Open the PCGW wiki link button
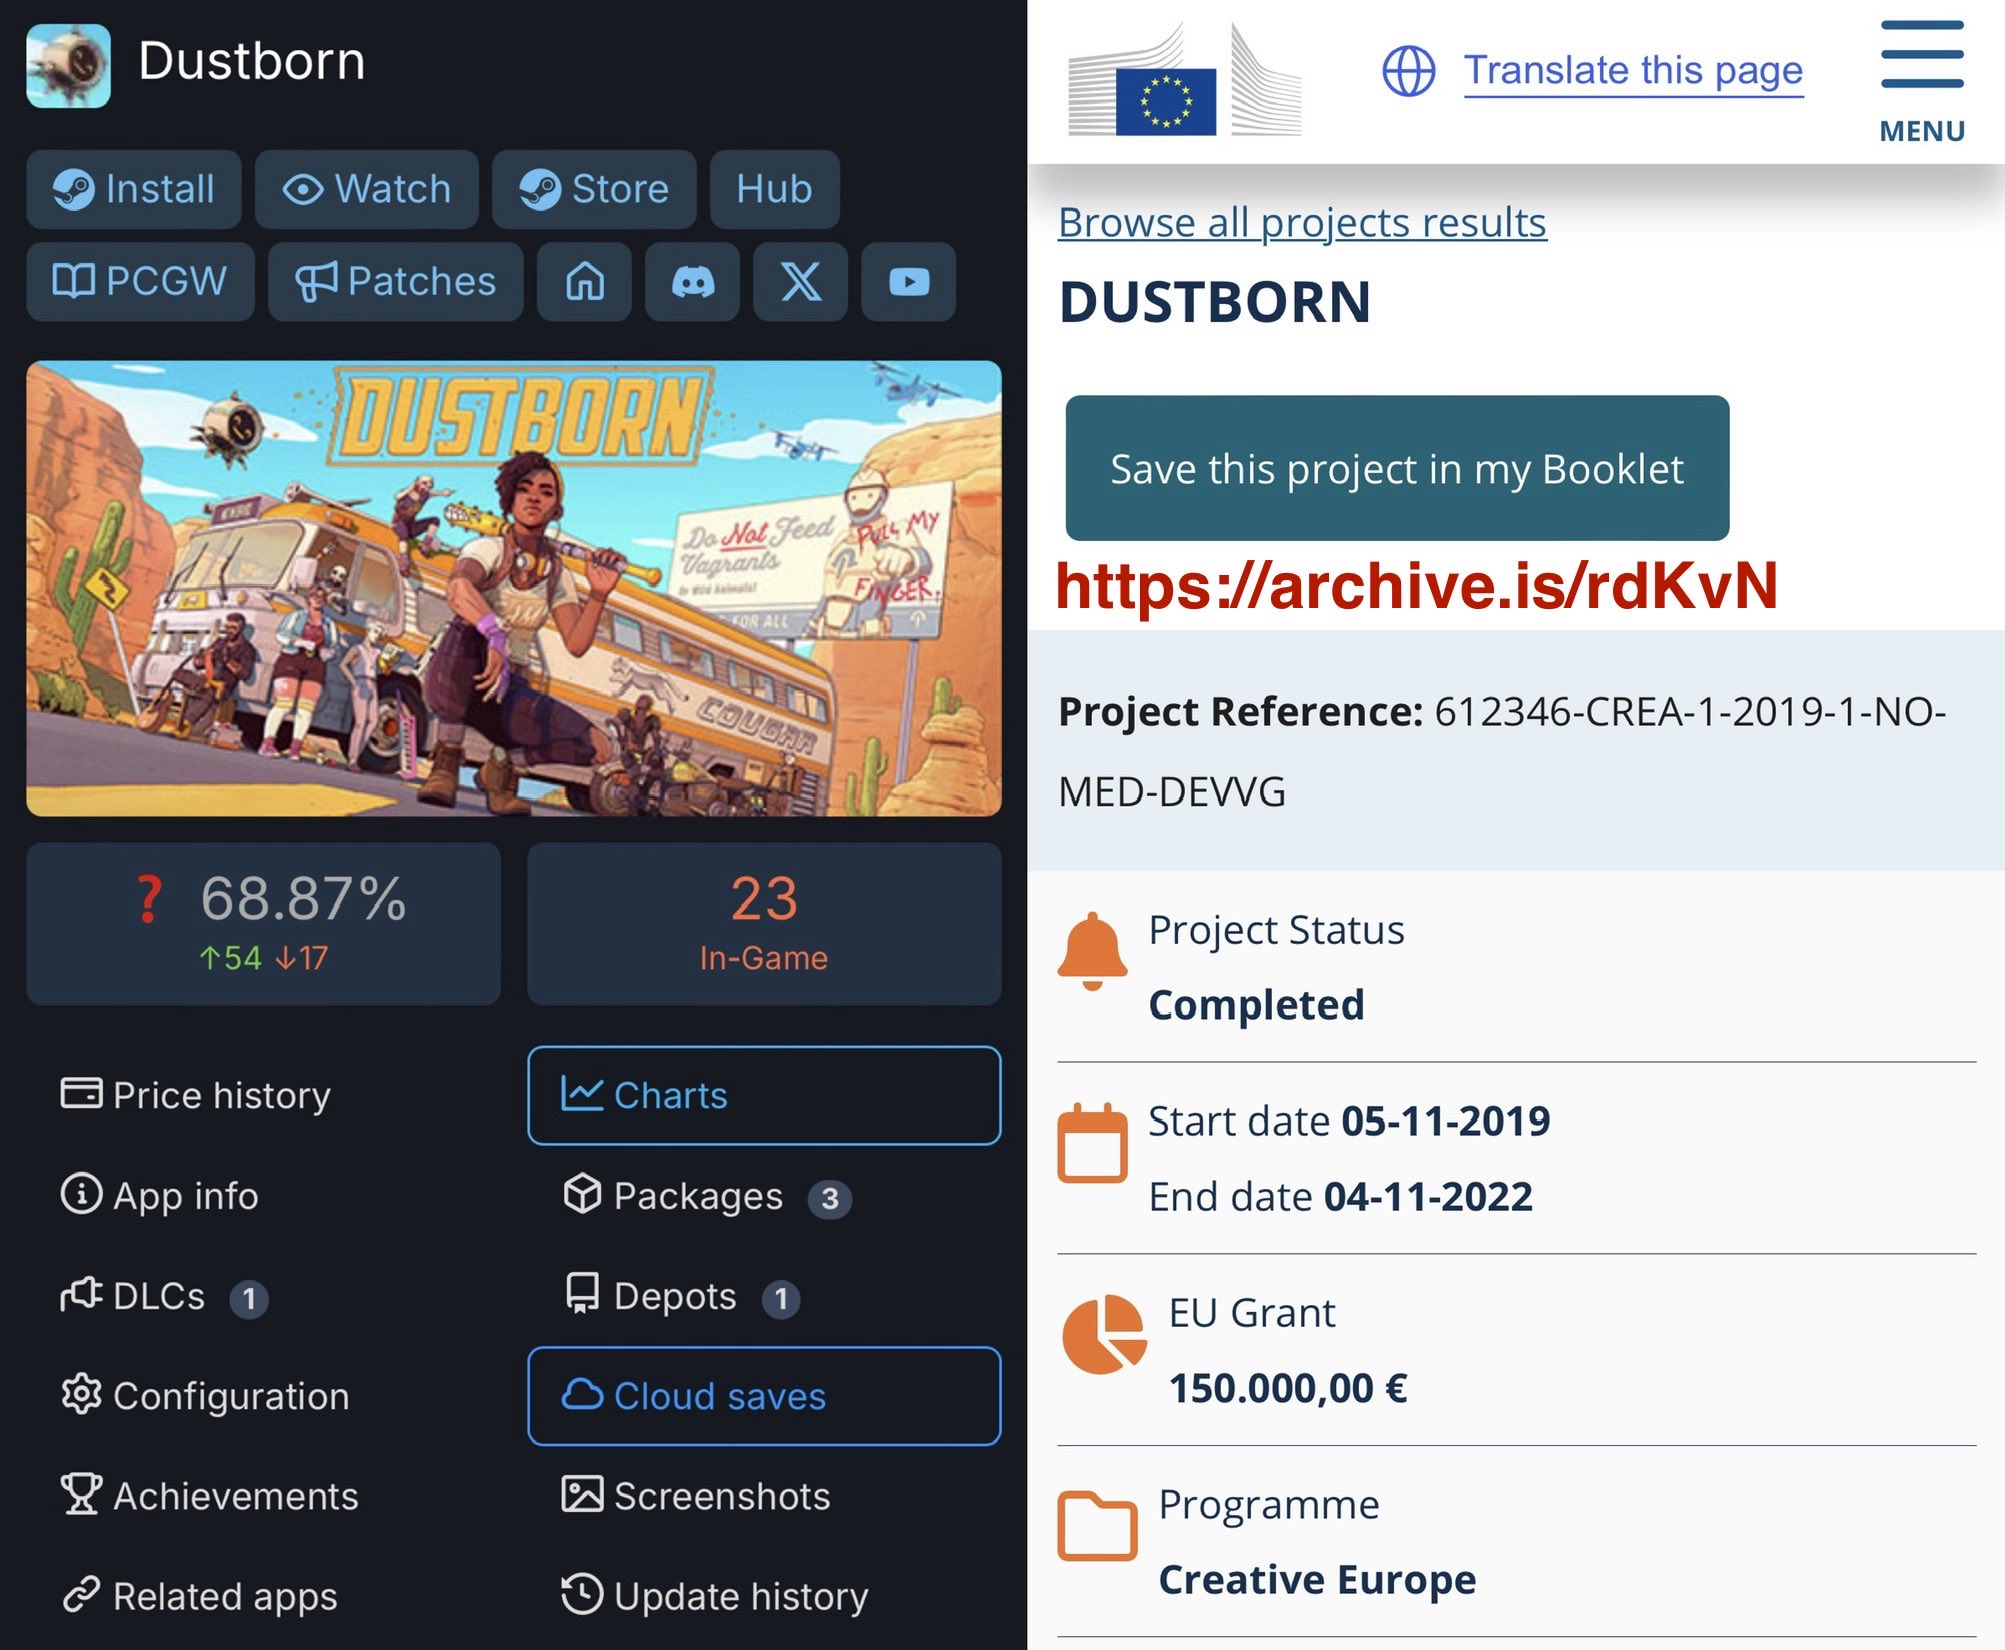Image resolution: width=2005 pixels, height=1650 pixels. coord(140,281)
